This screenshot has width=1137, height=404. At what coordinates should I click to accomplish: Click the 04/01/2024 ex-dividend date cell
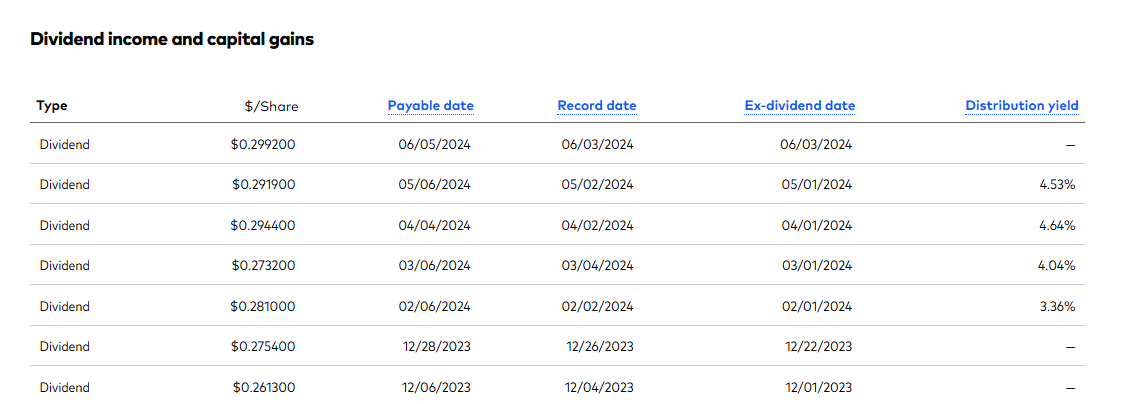[x=816, y=225]
